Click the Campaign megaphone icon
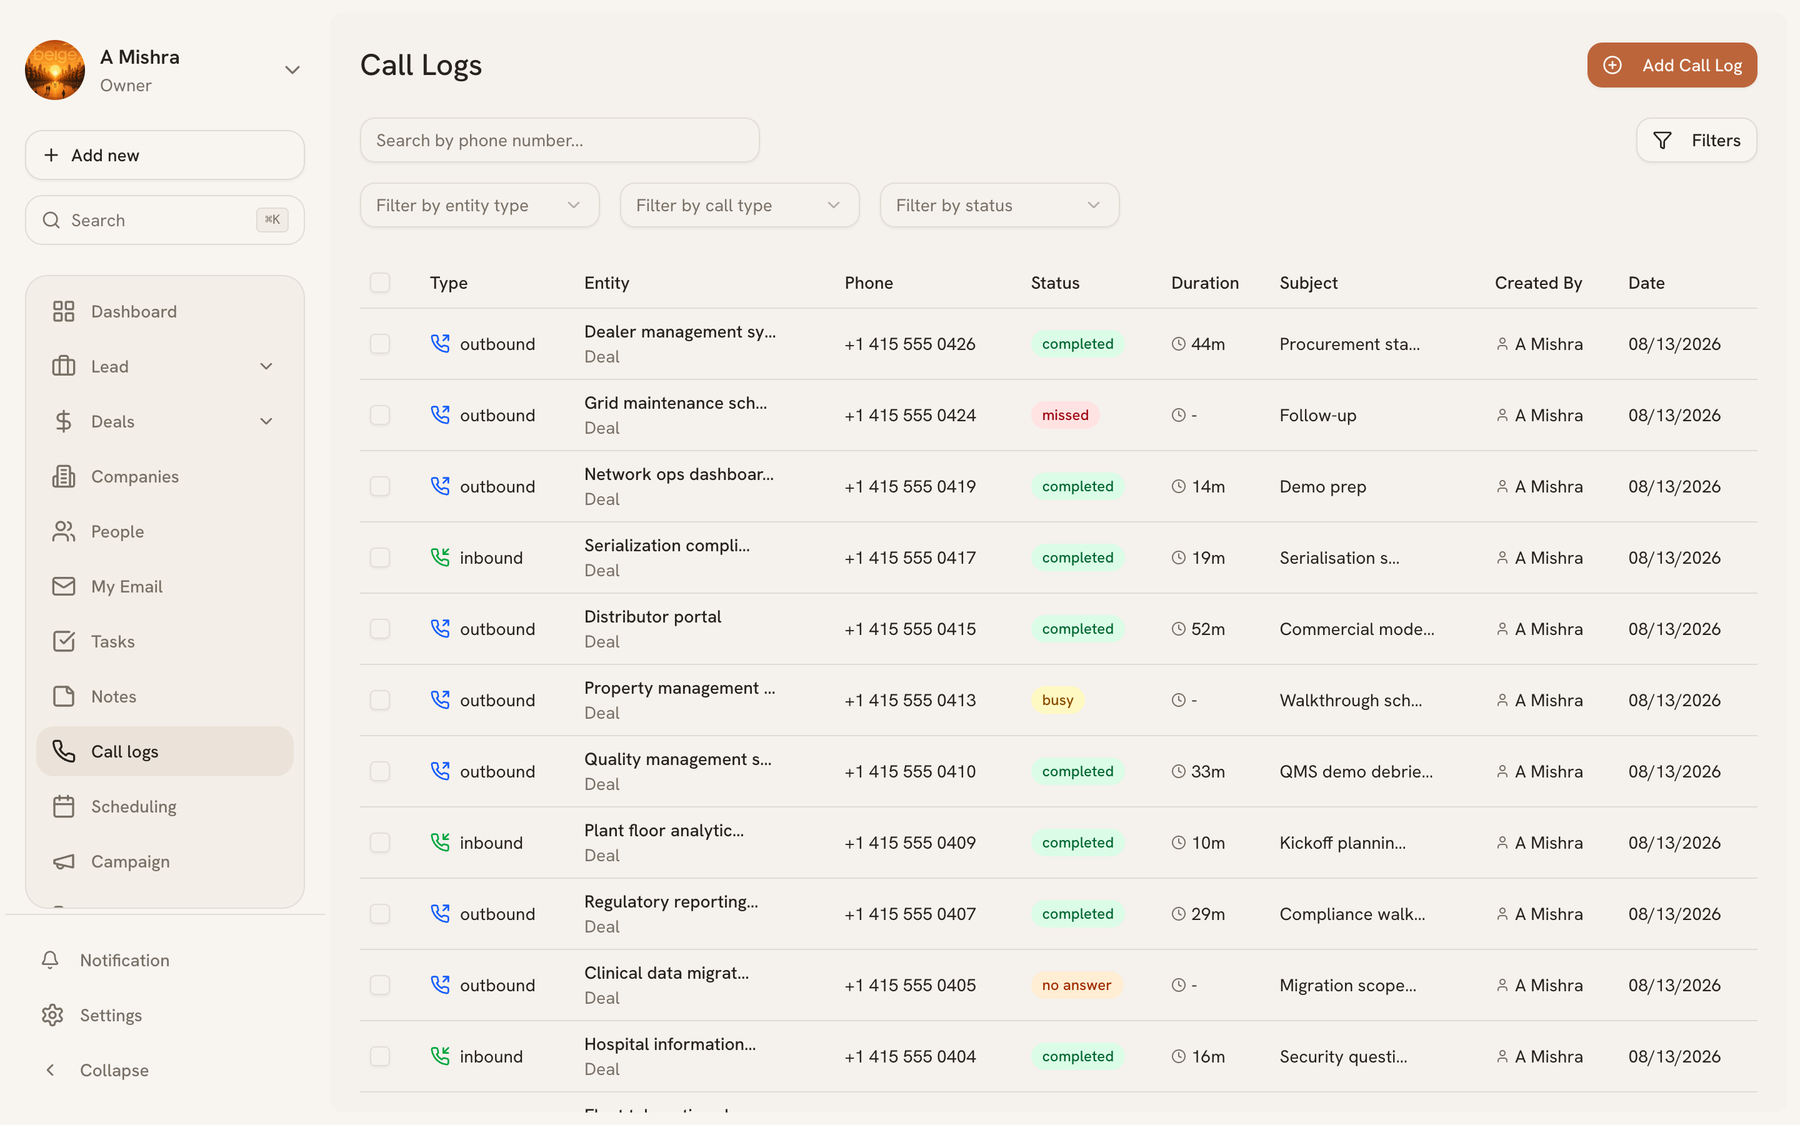This screenshot has width=1800, height=1125. click(64, 862)
